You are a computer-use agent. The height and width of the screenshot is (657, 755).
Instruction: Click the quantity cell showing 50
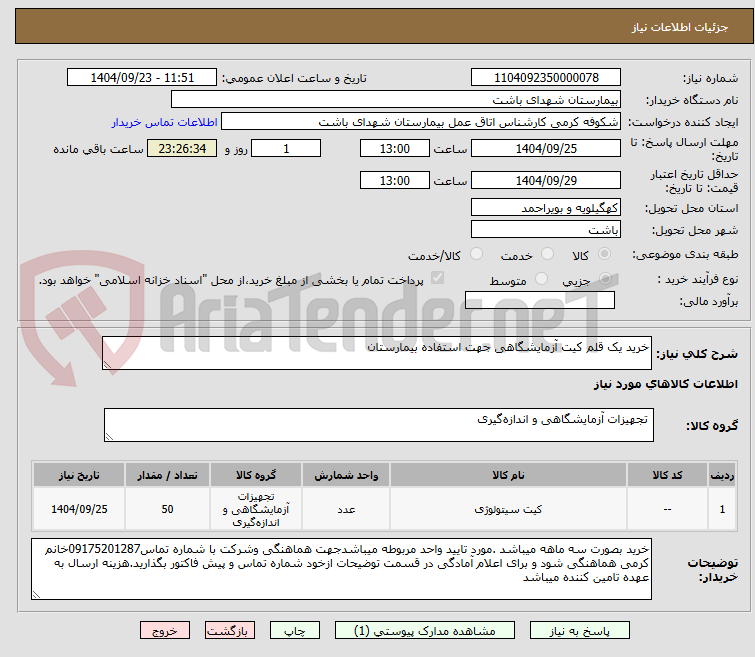tap(167, 509)
